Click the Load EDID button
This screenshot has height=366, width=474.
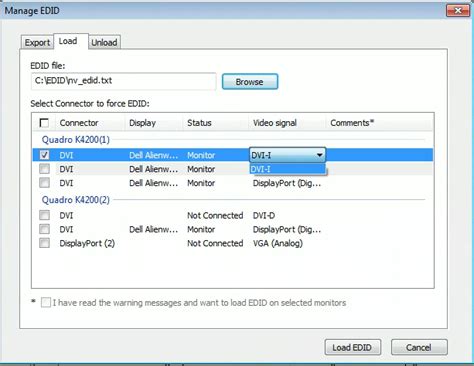352,348
